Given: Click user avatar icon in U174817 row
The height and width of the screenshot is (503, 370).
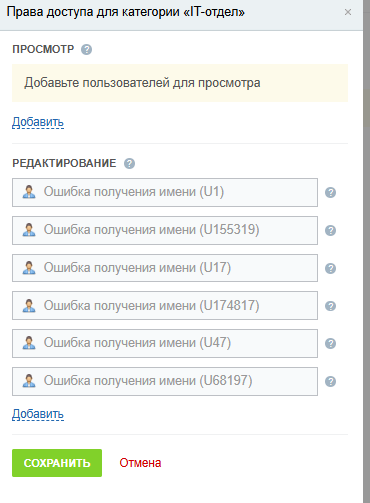Looking at the screenshot, I should [29, 306].
